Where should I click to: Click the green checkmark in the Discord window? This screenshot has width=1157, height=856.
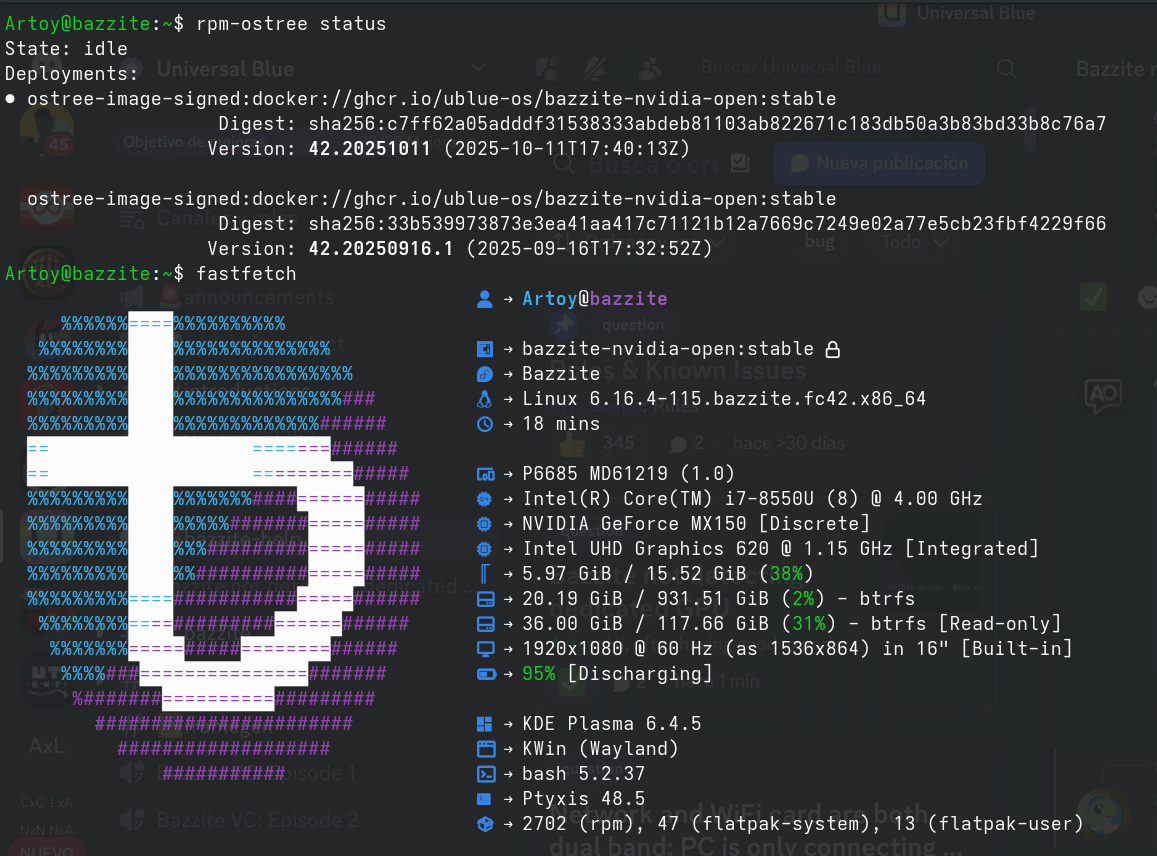coord(1093,297)
